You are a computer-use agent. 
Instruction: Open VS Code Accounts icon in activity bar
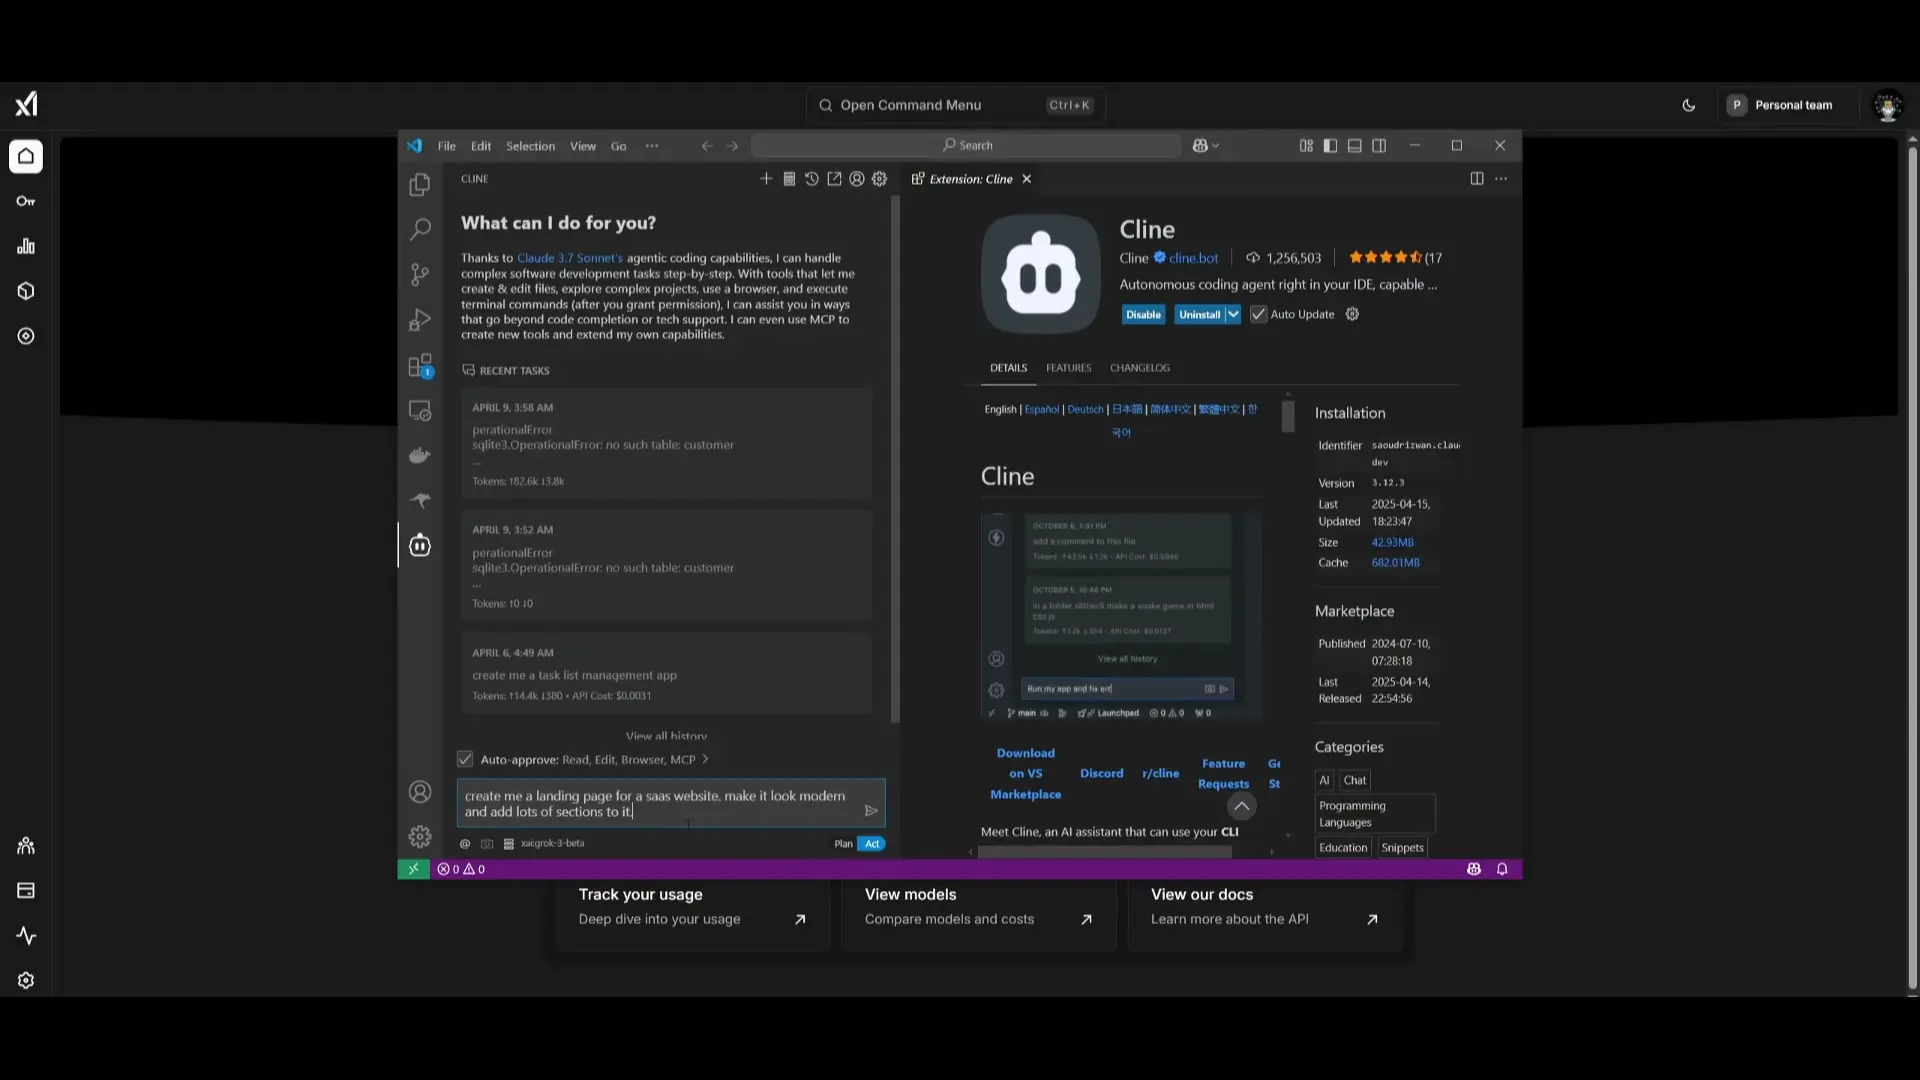pos(420,792)
